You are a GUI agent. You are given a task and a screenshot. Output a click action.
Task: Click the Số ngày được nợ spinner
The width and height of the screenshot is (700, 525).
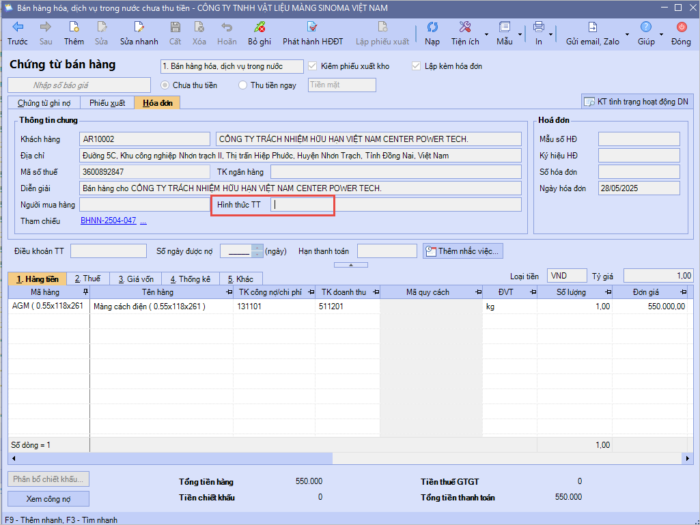(x=258, y=250)
